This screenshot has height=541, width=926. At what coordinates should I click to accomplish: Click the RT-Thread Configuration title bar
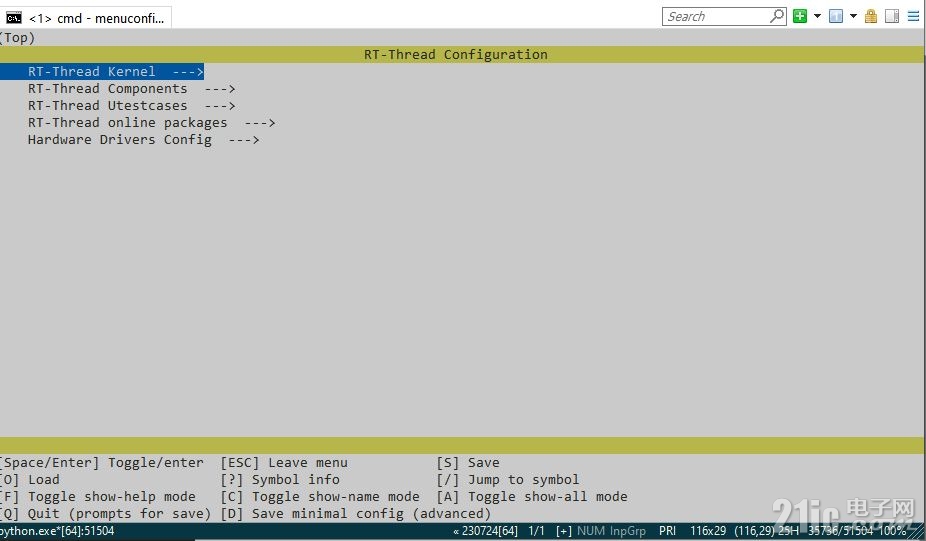[x=462, y=54]
